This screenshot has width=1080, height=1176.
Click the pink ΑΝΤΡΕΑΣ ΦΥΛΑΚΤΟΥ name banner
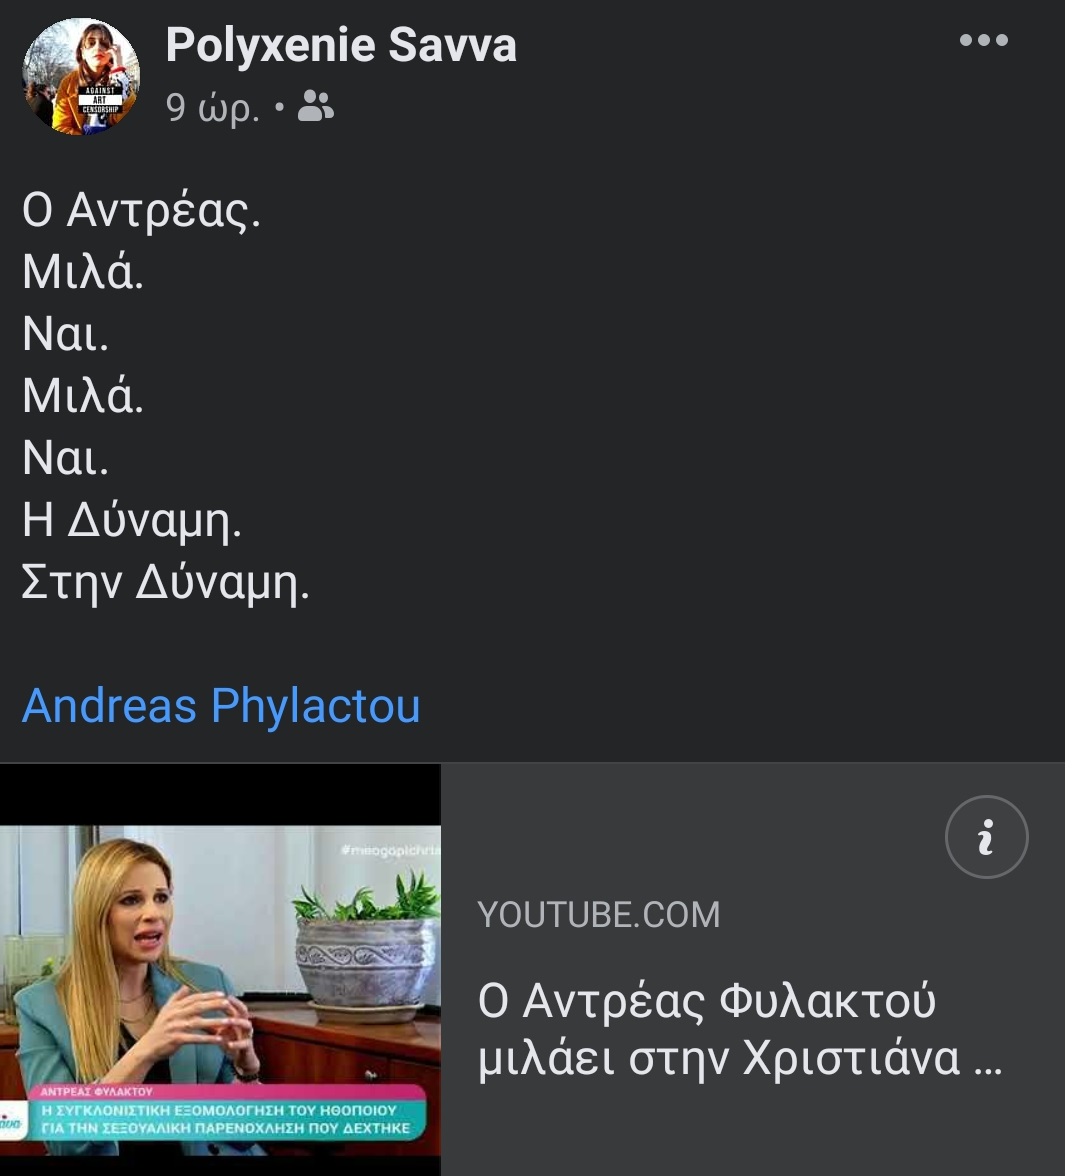point(98,1091)
